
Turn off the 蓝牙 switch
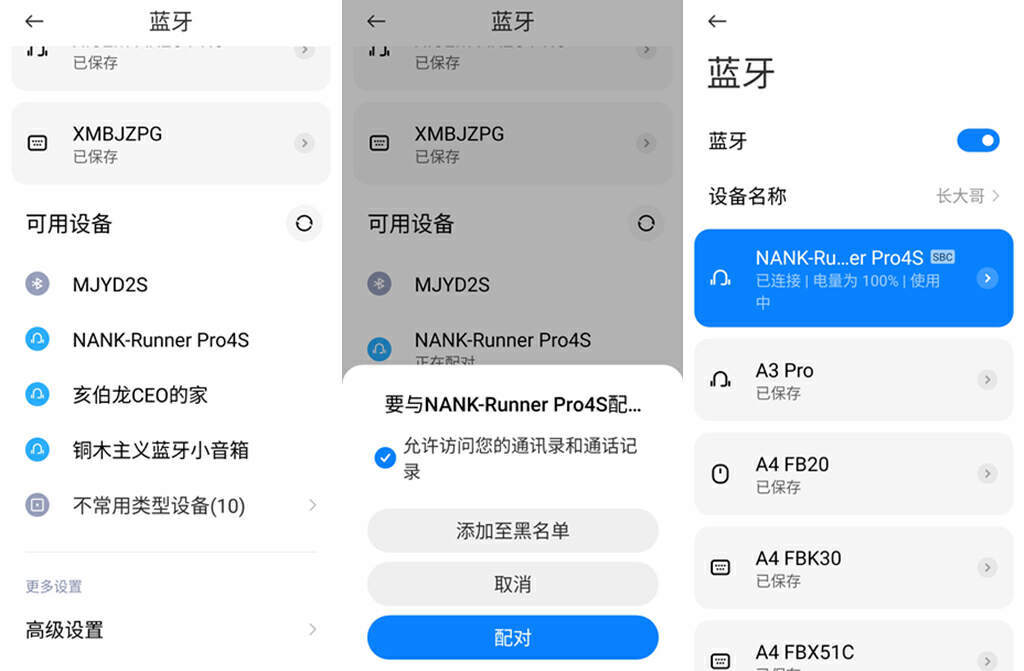pos(978,140)
